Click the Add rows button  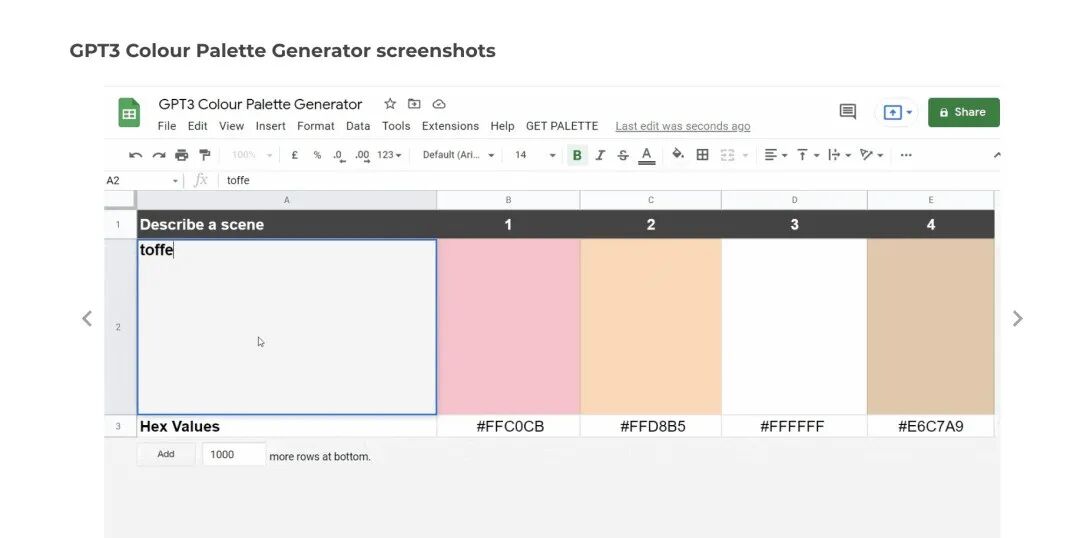click(166, 454)
